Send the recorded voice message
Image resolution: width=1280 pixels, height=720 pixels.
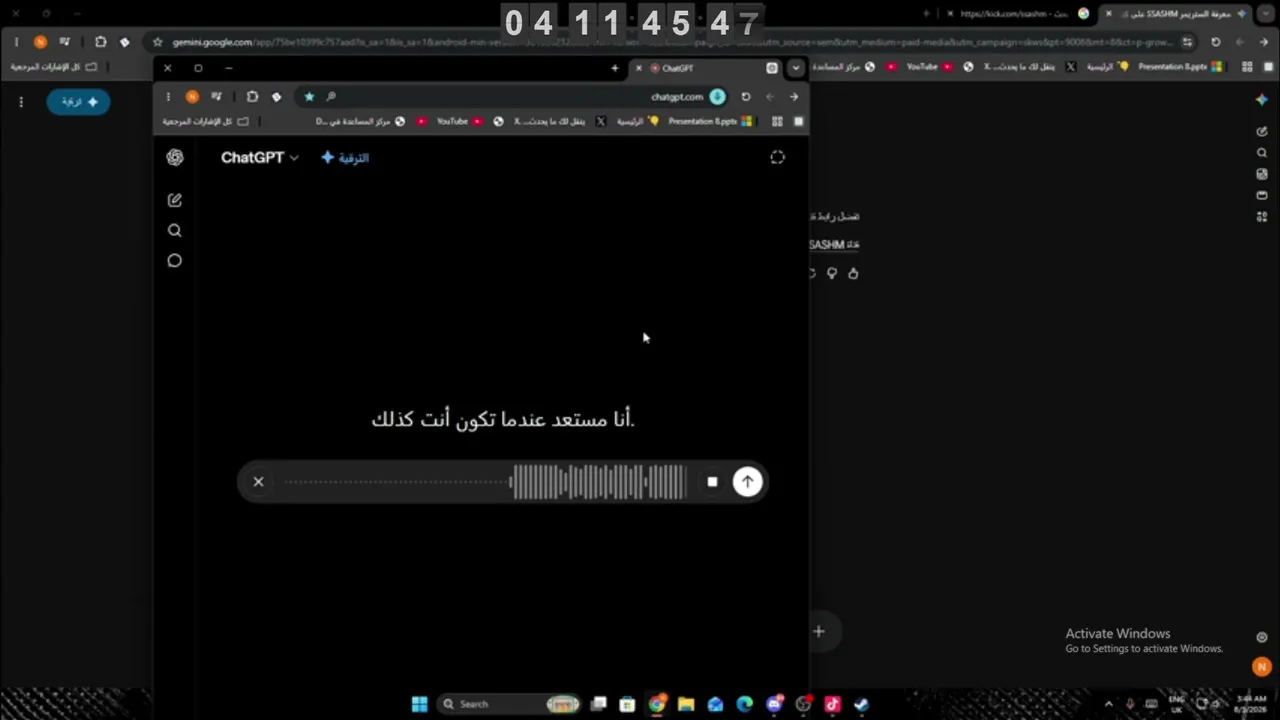click(747, 482)
